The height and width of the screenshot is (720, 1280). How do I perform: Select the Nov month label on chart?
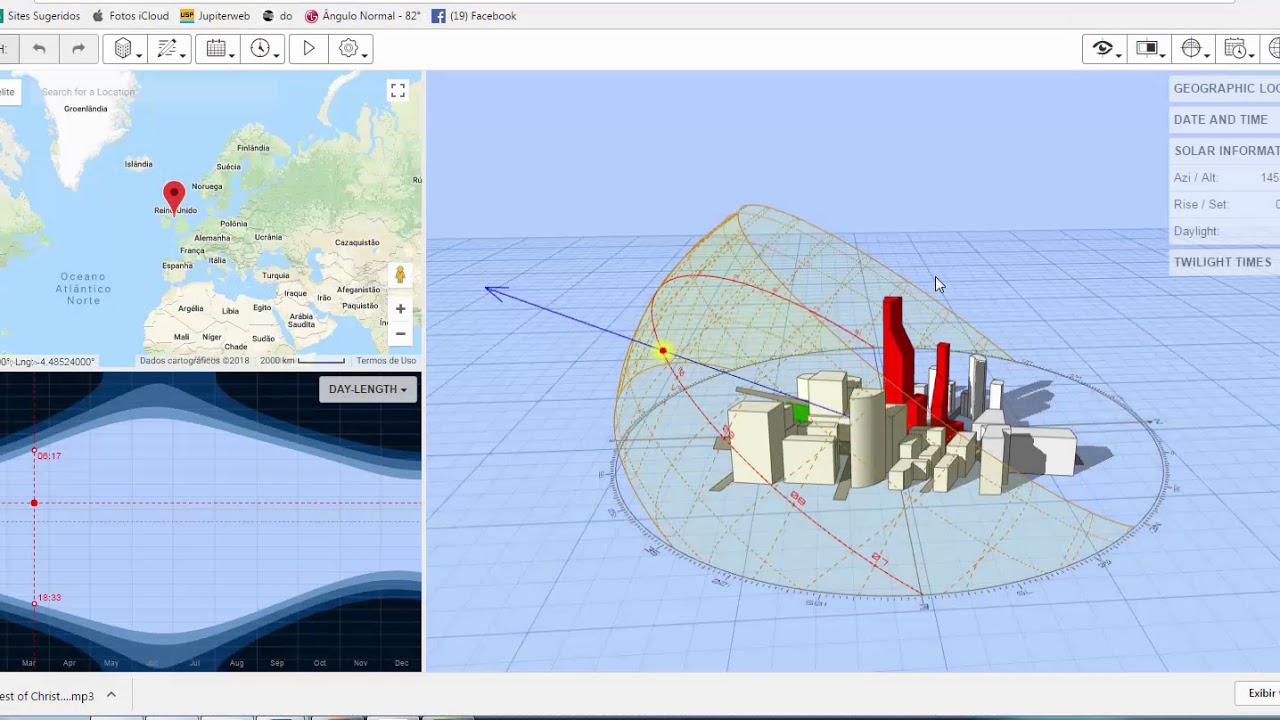pos(360,663)
